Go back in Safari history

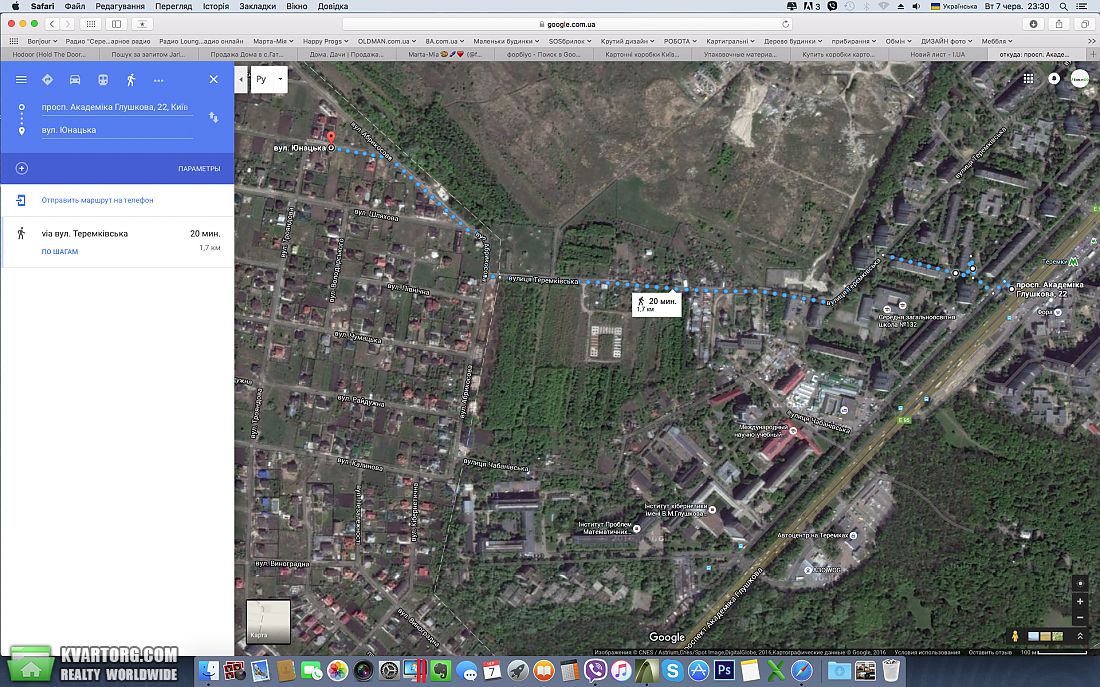(52, 24)
